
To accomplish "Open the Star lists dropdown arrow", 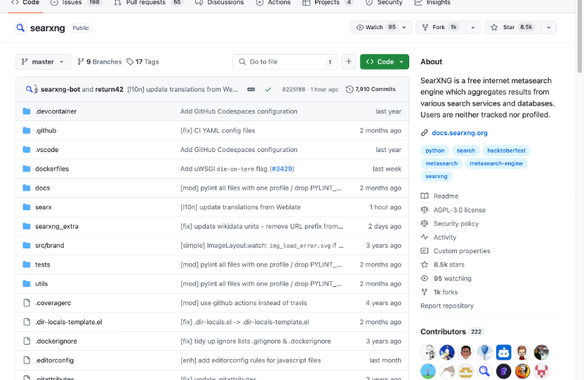I will [549, 27].
